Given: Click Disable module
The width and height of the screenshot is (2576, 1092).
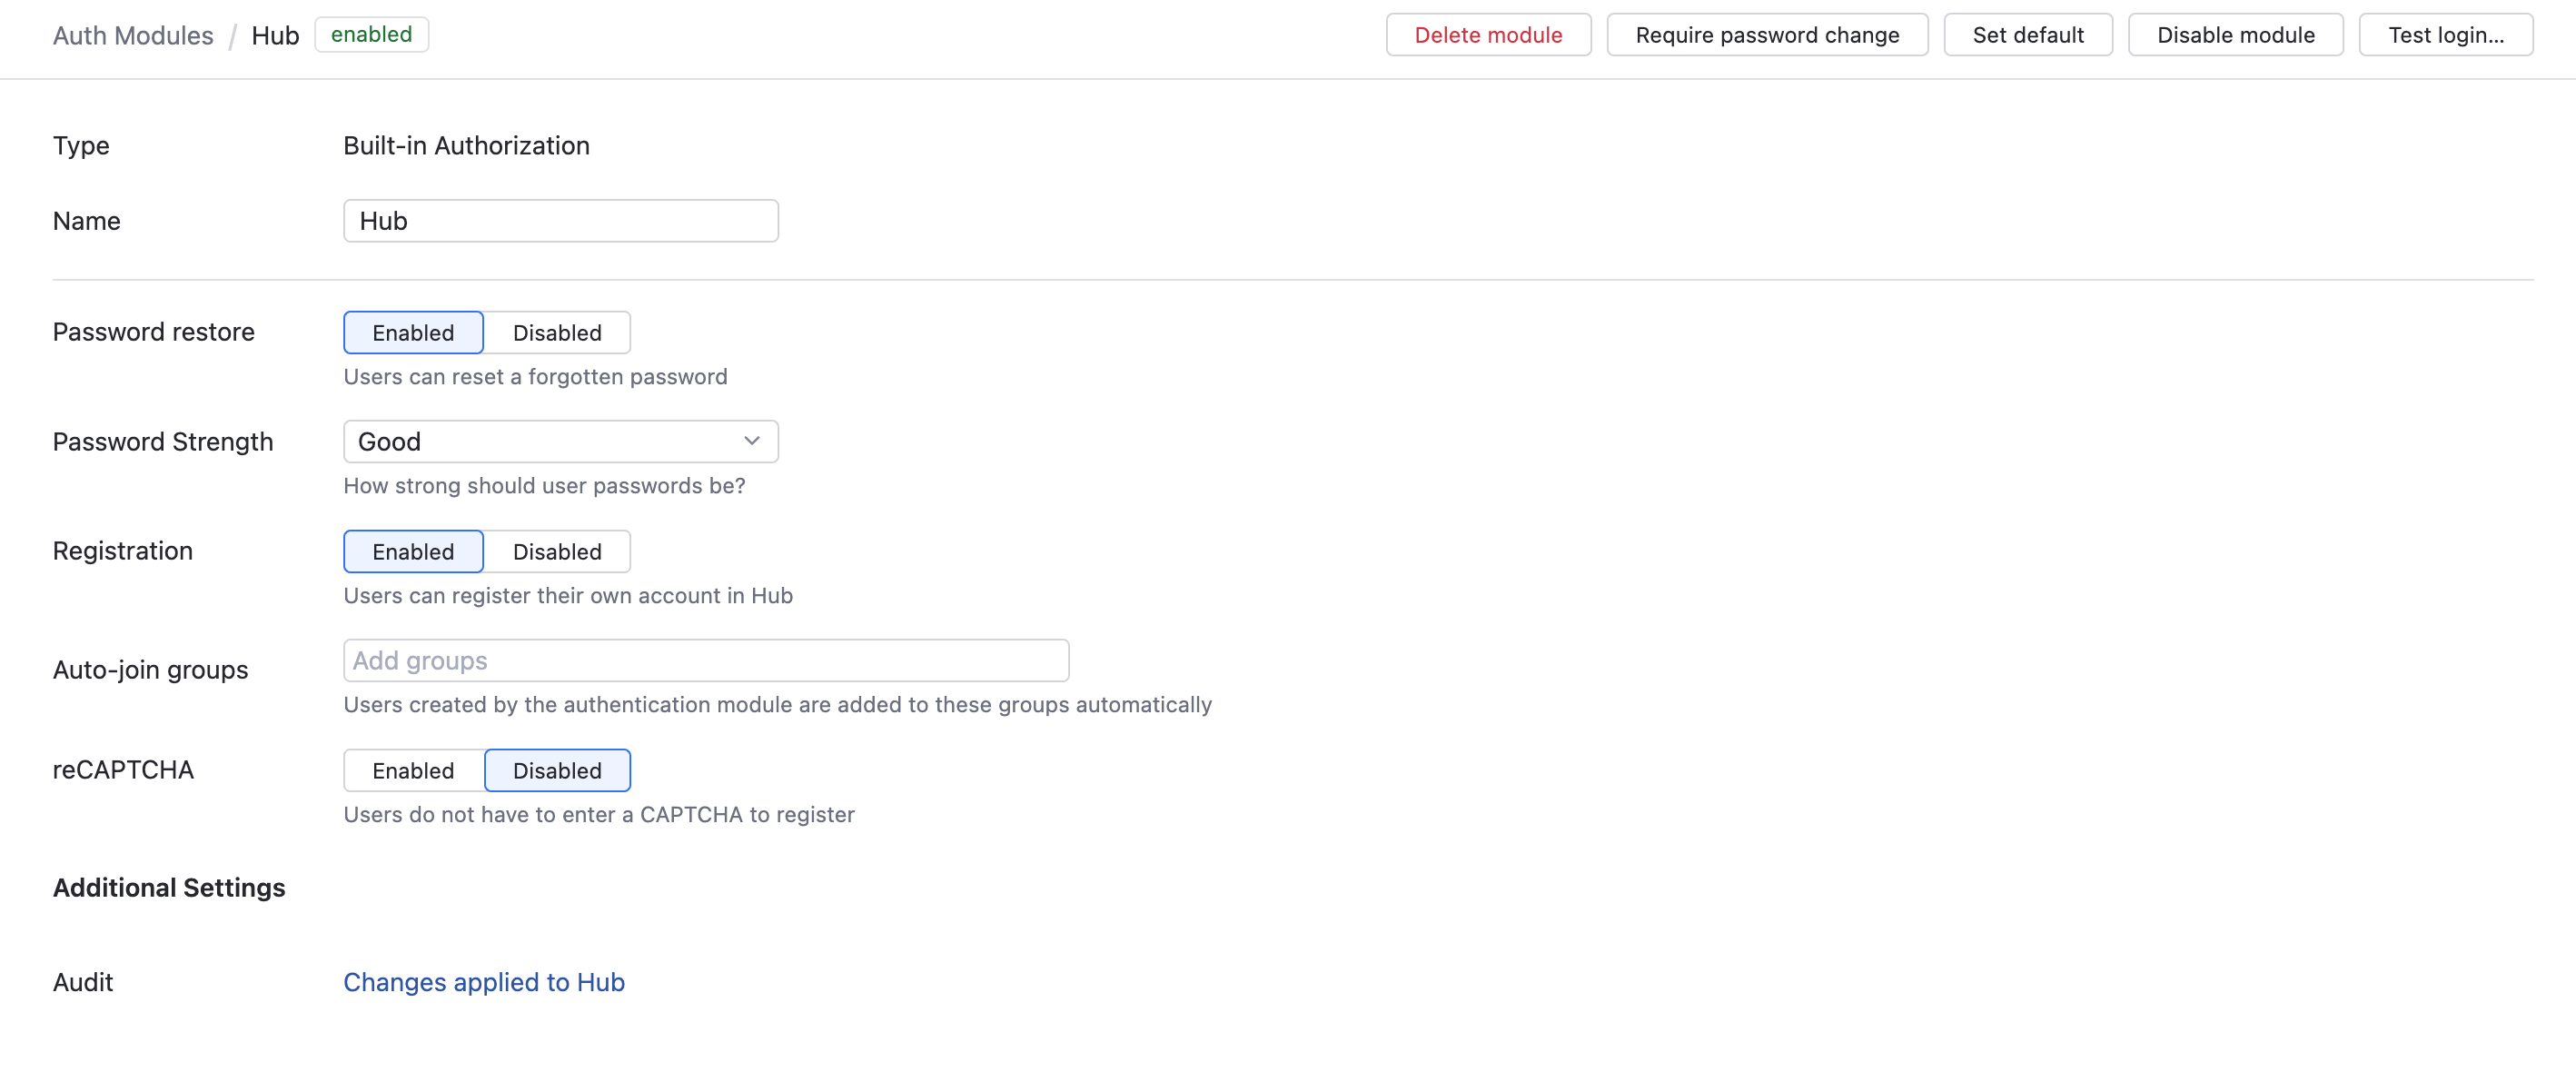Looking at the screenshot, I should click(x=2235, y=34).
